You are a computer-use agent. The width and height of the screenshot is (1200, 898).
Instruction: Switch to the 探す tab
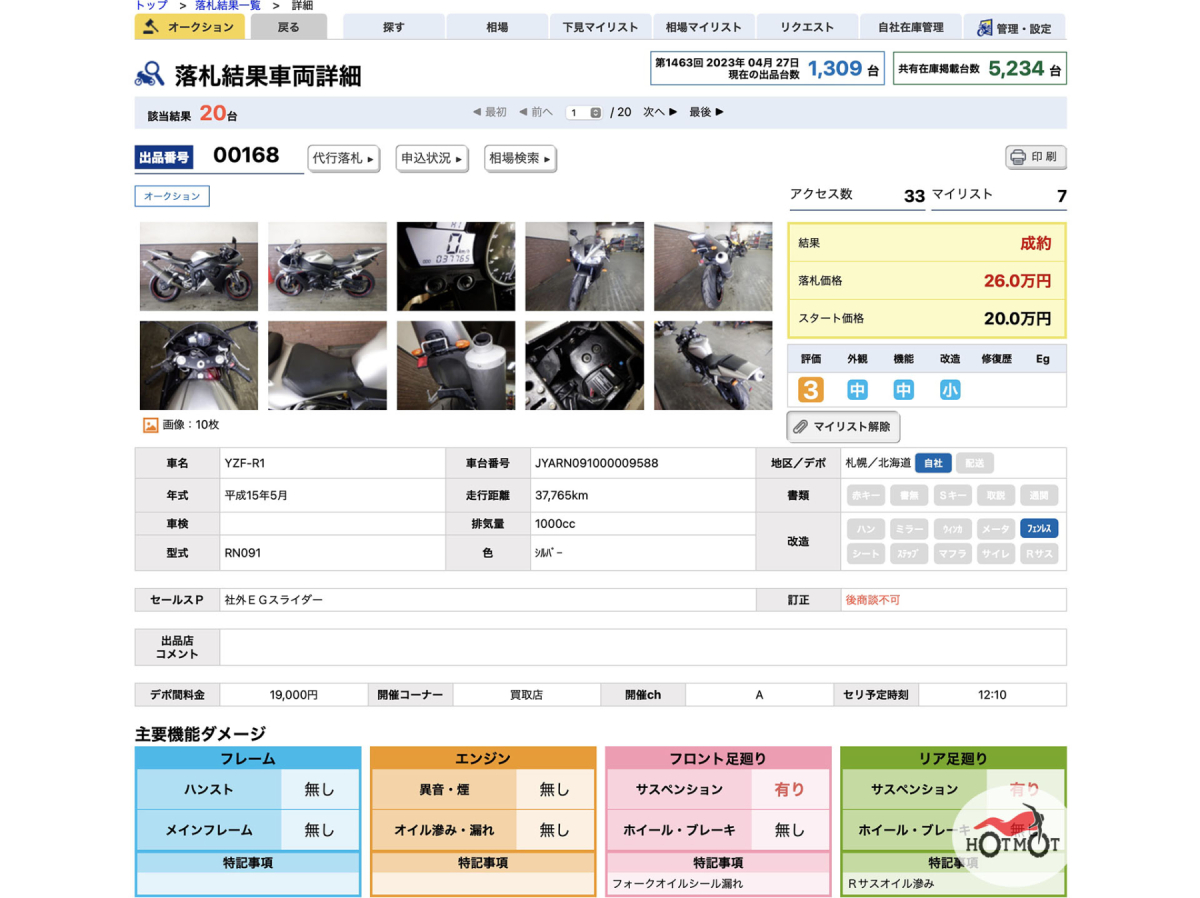[394, 27]
